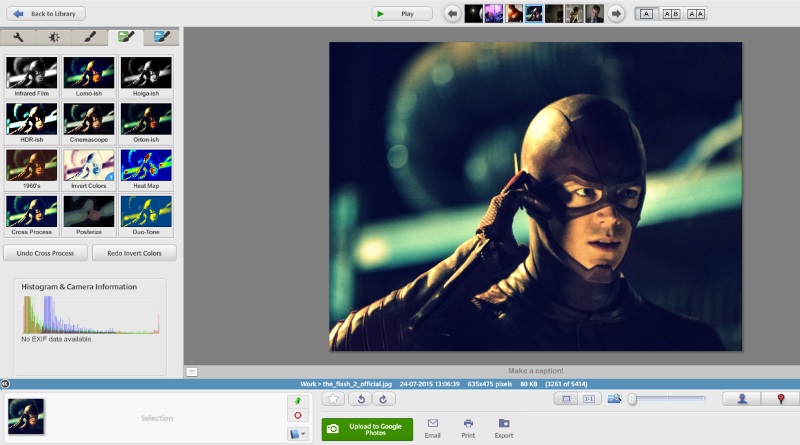Apply the Duo-Tone effect
The image size is (800, 445).
click(x=146, y=215)
